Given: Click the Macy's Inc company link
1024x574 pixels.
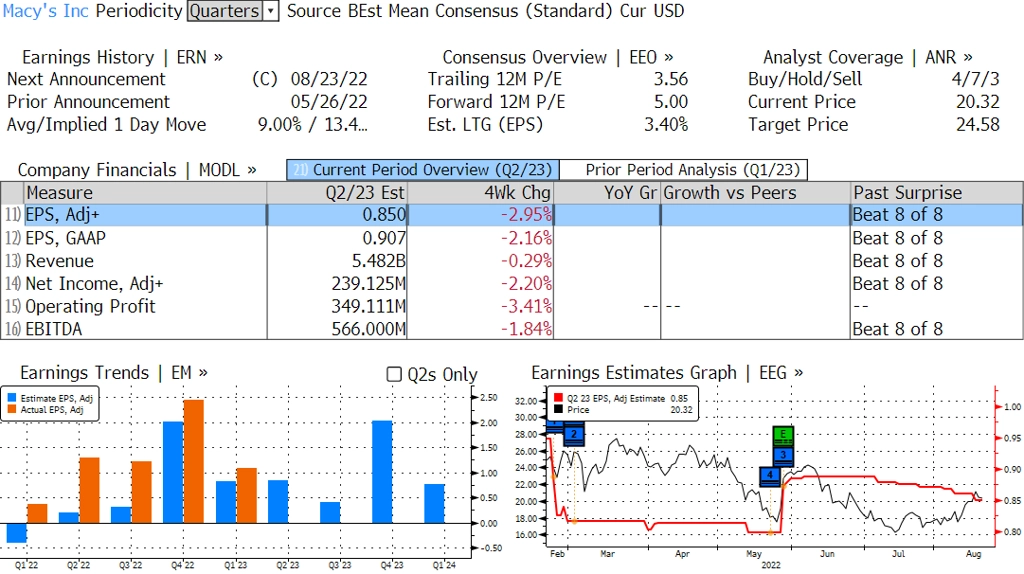Looking at the screenshot, I should [x=46, y=11].
